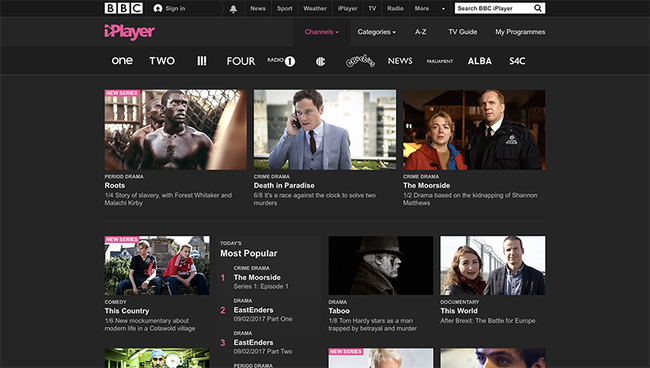This screenshot has height=368, width=650.
Task: Click the Sign in link
Action: click(x=175, y=8)
